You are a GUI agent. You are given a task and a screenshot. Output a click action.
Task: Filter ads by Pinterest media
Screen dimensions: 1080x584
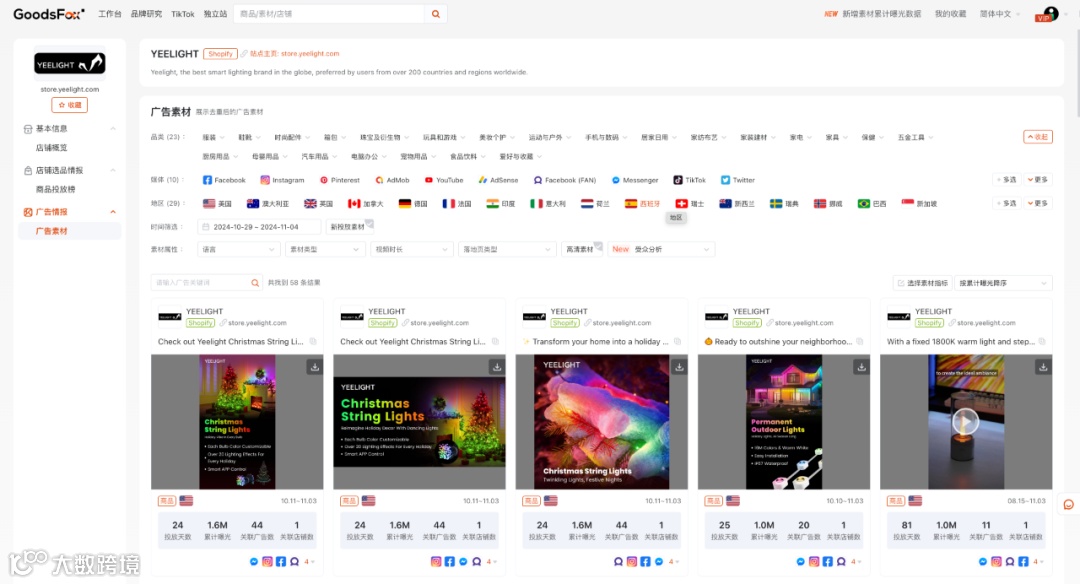(340, 180)
